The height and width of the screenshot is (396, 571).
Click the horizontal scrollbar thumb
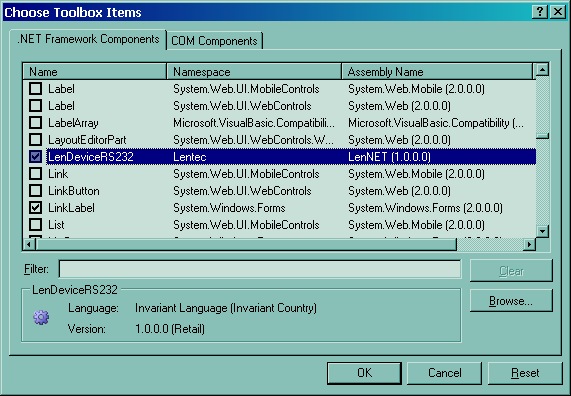(x=246, y=244)
